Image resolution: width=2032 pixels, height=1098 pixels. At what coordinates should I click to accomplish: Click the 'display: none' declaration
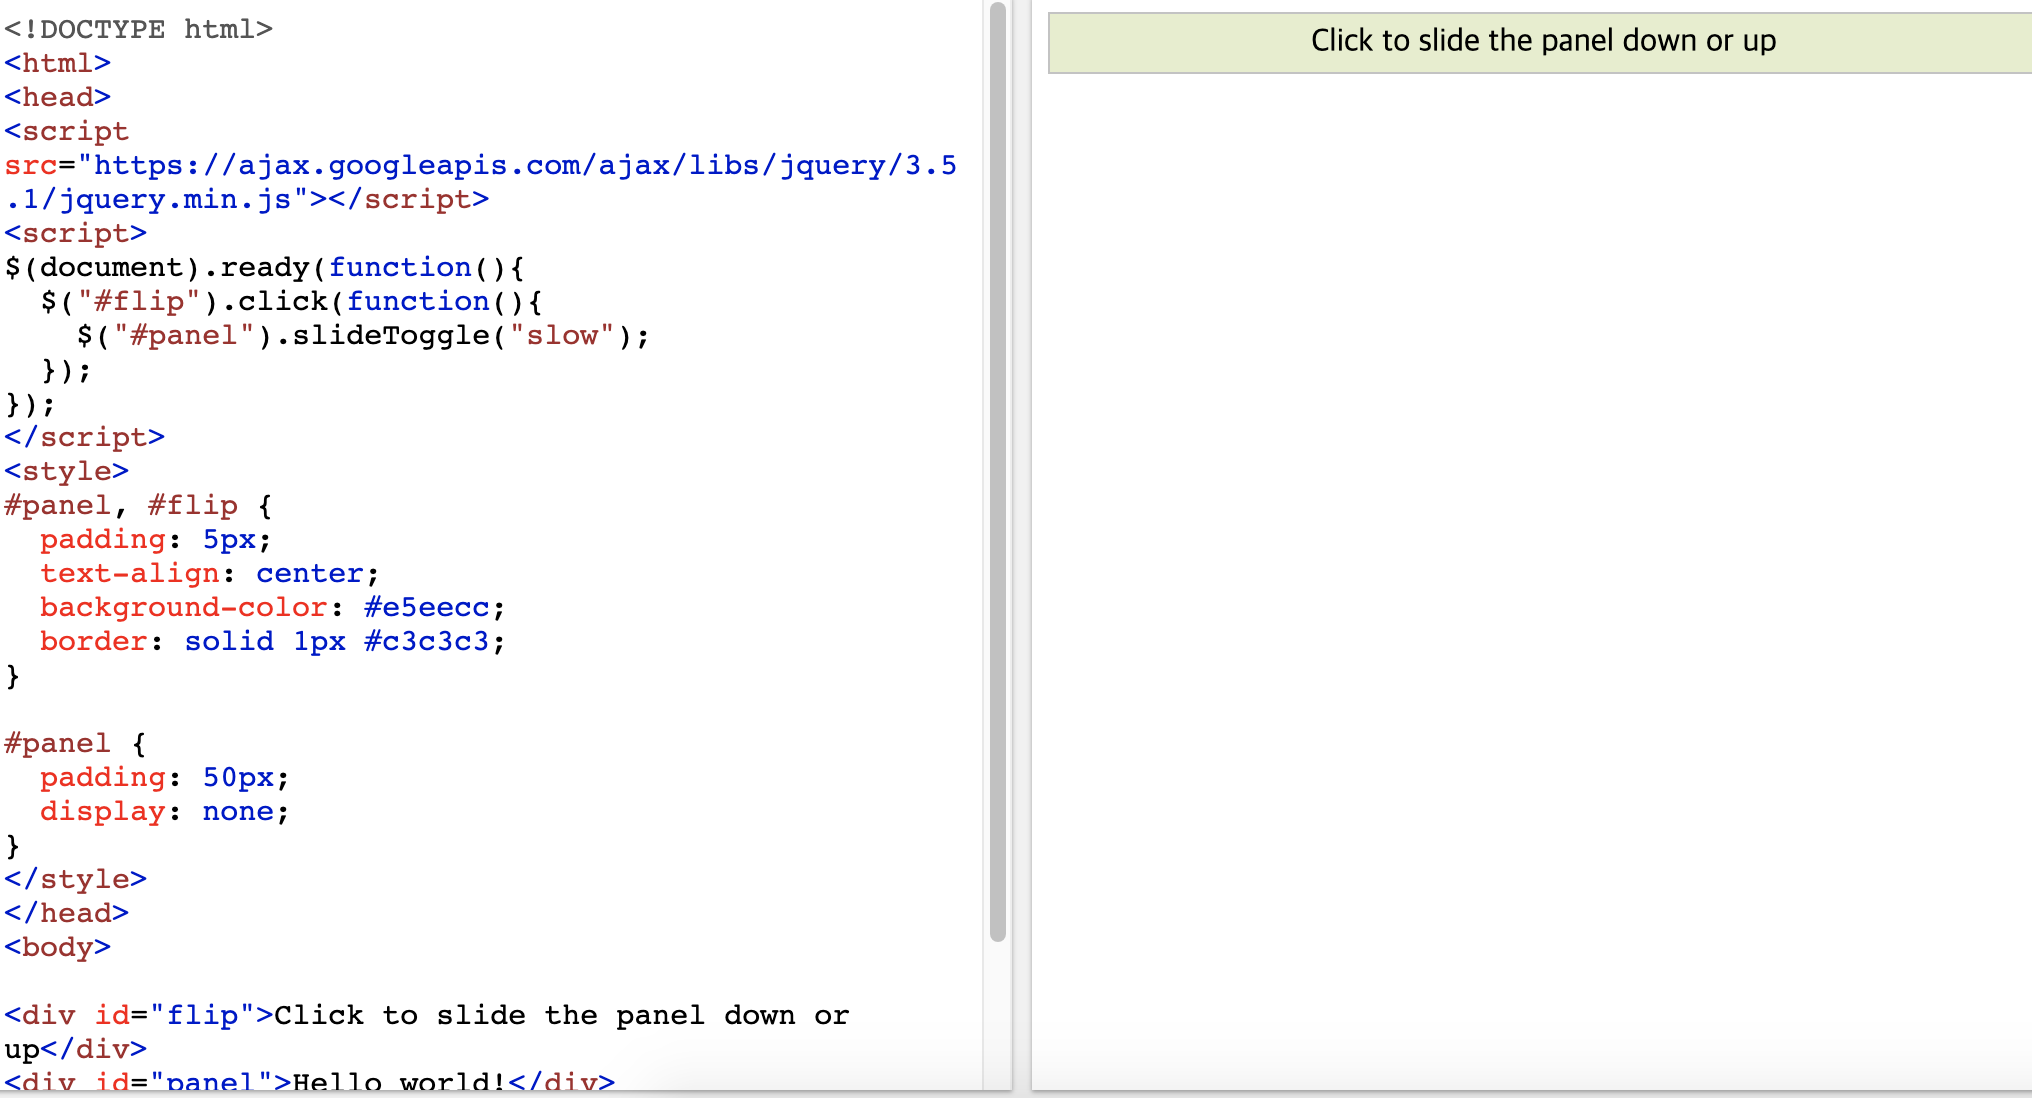(x=164, y=812)
